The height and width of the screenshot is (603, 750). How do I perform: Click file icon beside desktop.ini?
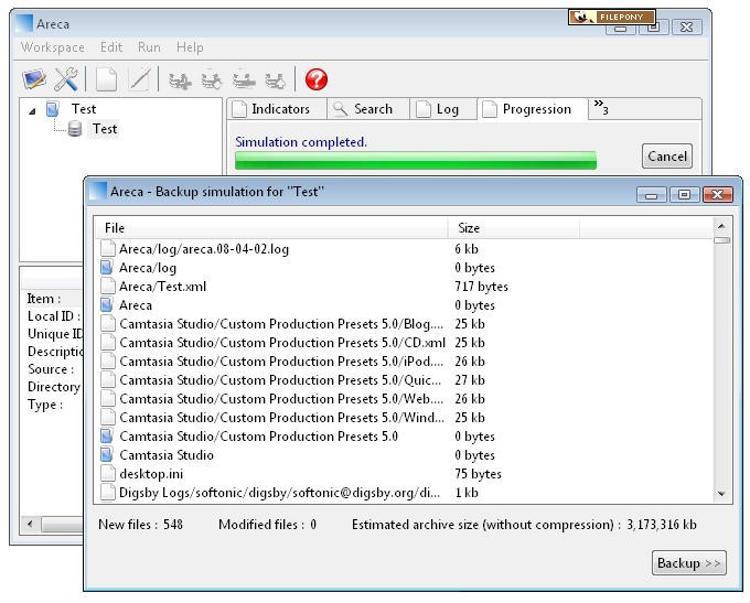click(x=108, y=473)
